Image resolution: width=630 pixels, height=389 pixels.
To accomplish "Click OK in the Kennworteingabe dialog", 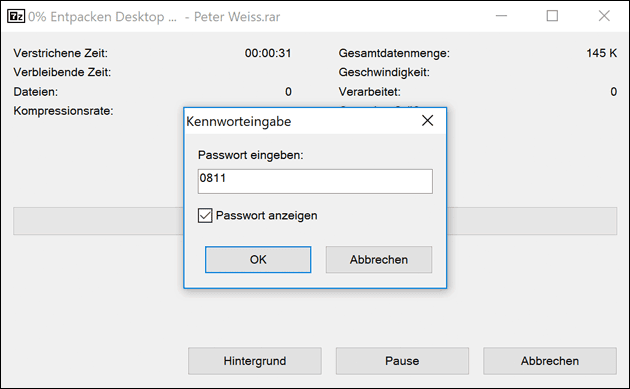I will pyautogui.click(x=258, y=260).
